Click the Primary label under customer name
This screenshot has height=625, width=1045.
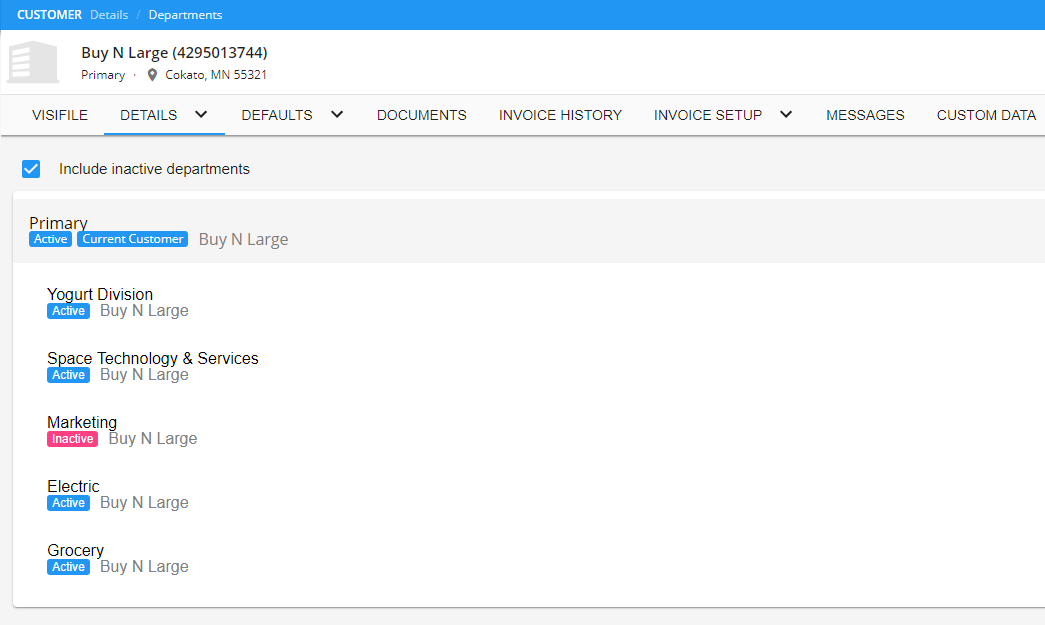(103, 75)
